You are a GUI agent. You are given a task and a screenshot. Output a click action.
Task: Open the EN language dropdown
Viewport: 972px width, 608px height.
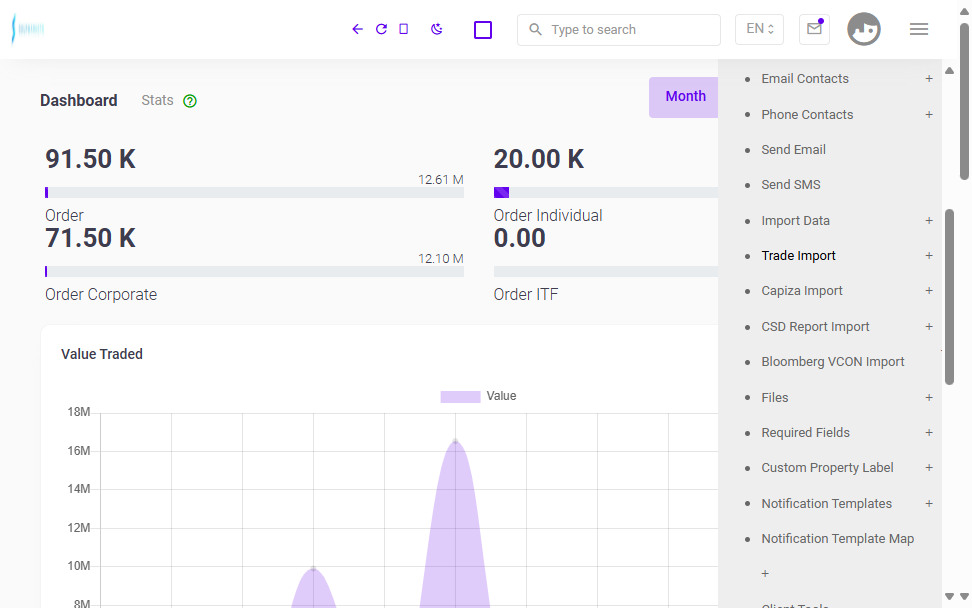[x=759, y=29]
